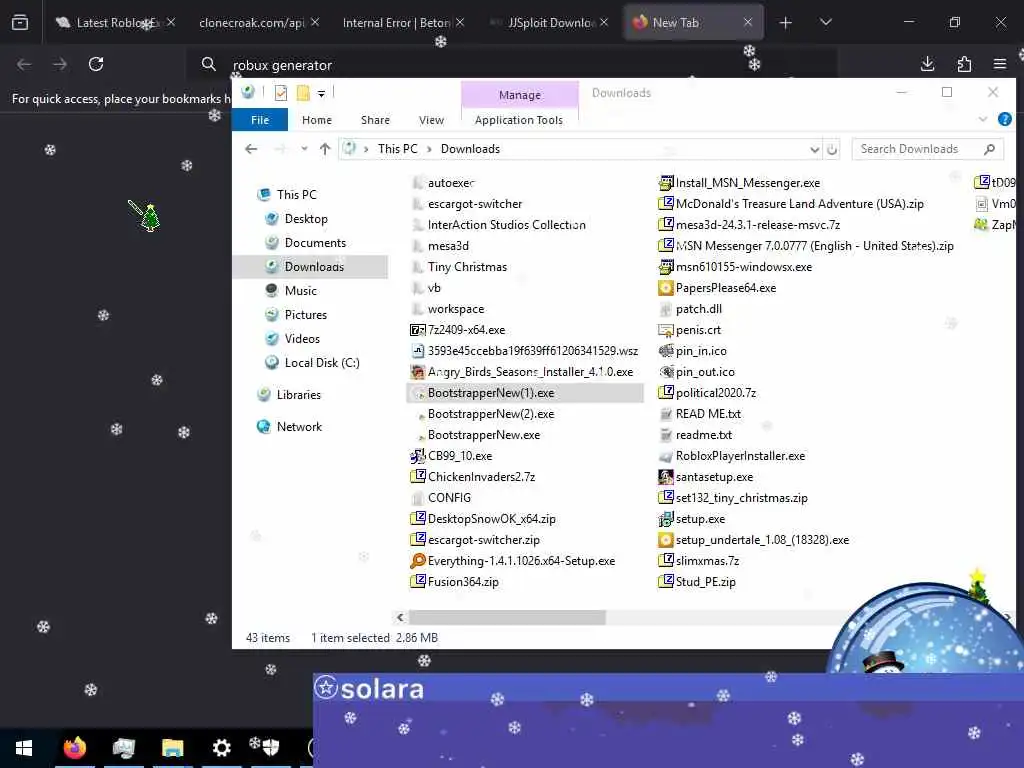Open browser extensions puzzle icon
Screen dimensions: 1024x768
[964, 64]
